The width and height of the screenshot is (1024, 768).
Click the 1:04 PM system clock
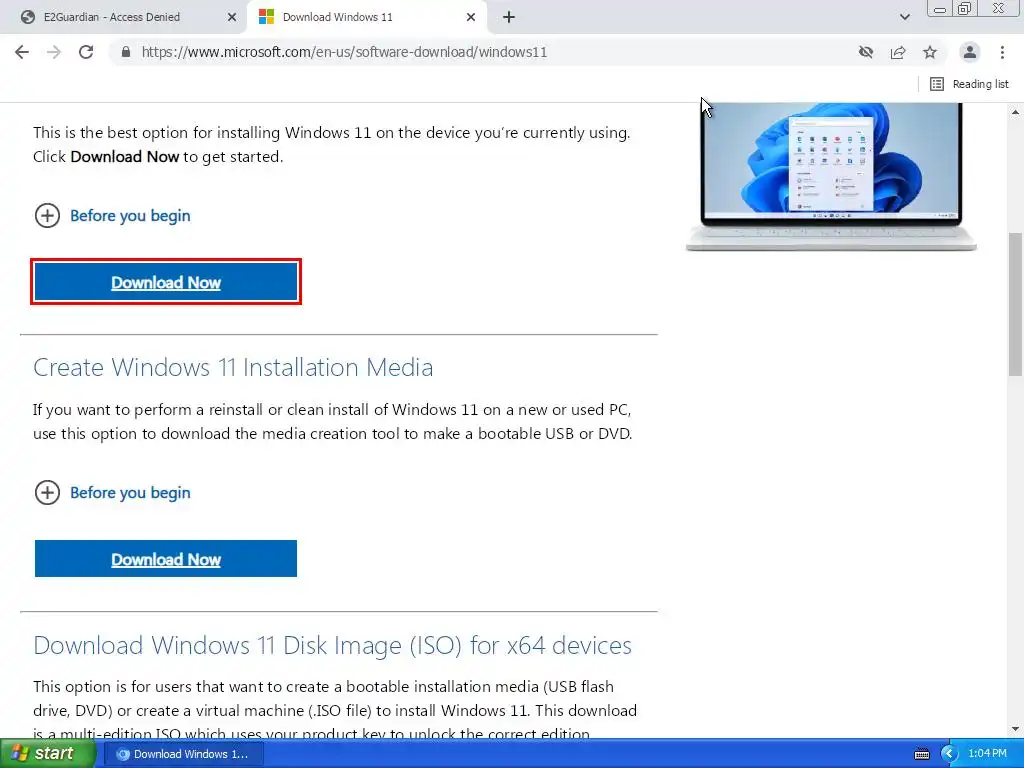pos(987,754)
